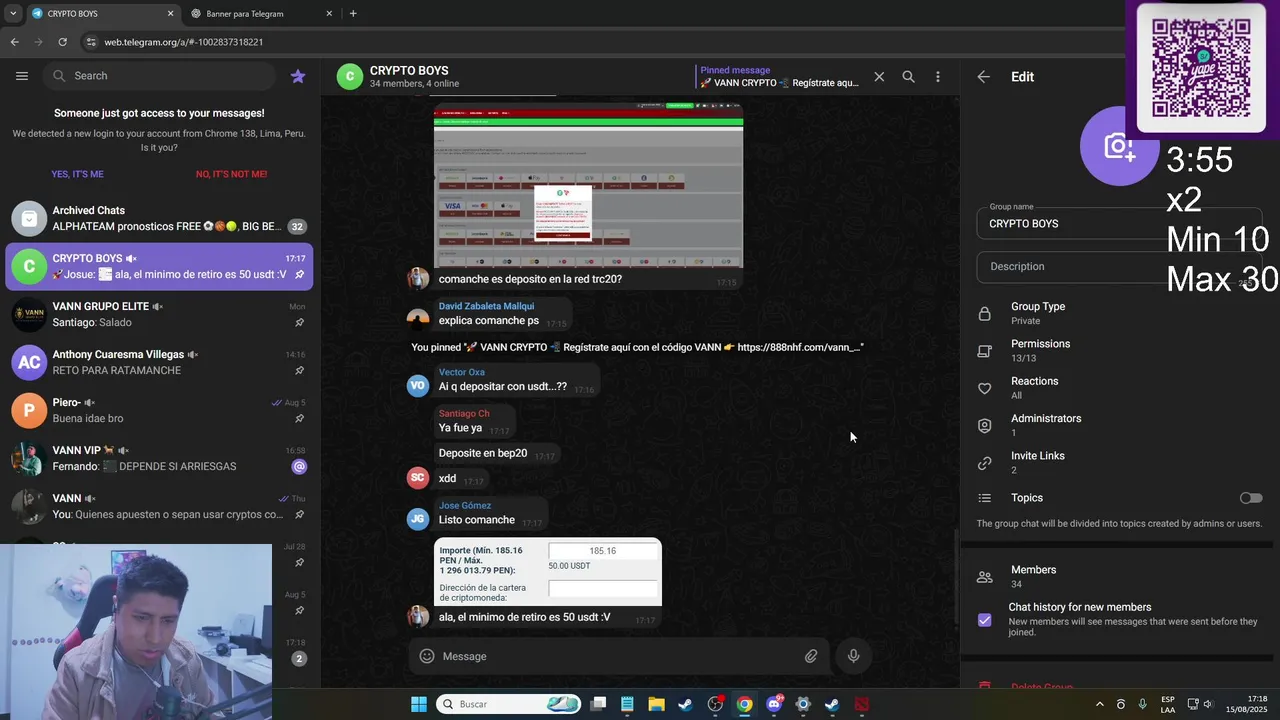Viewport: 1280px width, 720px height.
Task: Click the Search chats field
Action: point(160,76)
